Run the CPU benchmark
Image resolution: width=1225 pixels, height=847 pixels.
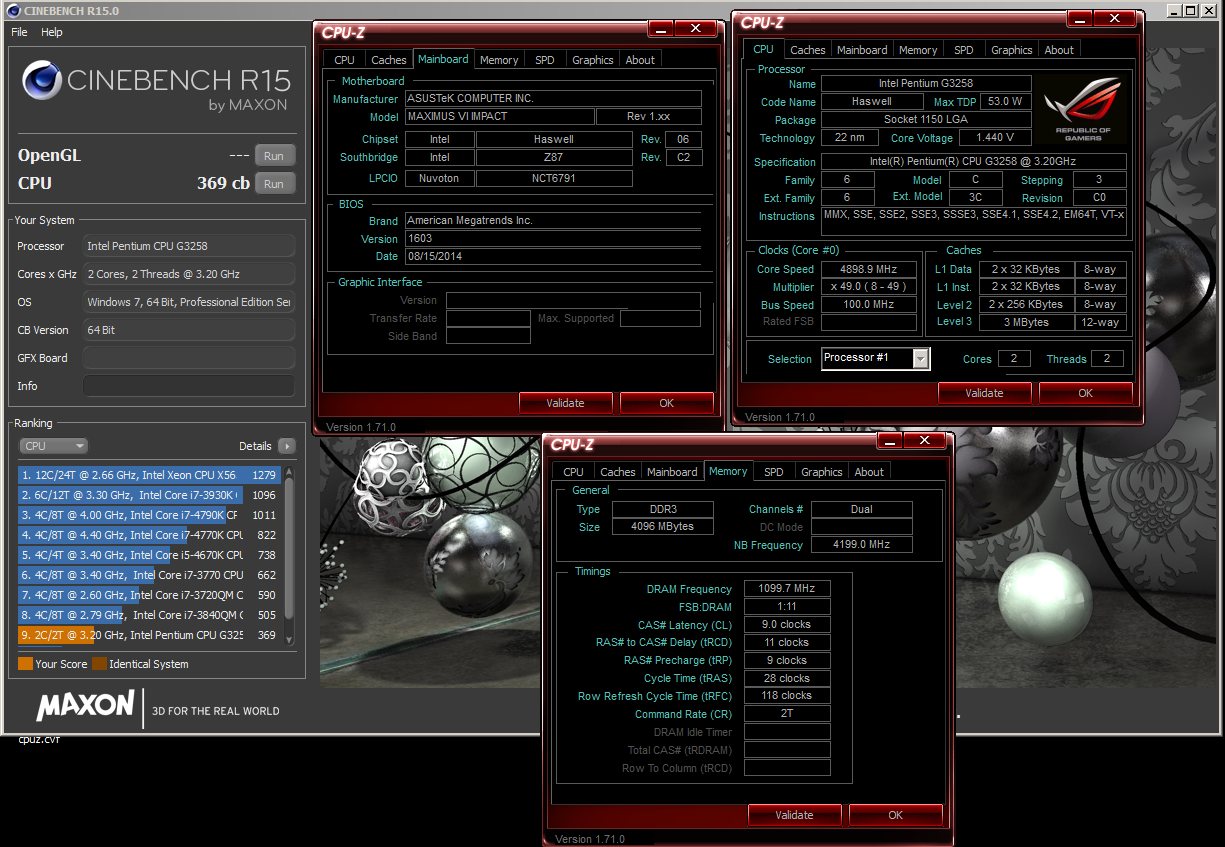pyautogui.click(x=274, y=183)
